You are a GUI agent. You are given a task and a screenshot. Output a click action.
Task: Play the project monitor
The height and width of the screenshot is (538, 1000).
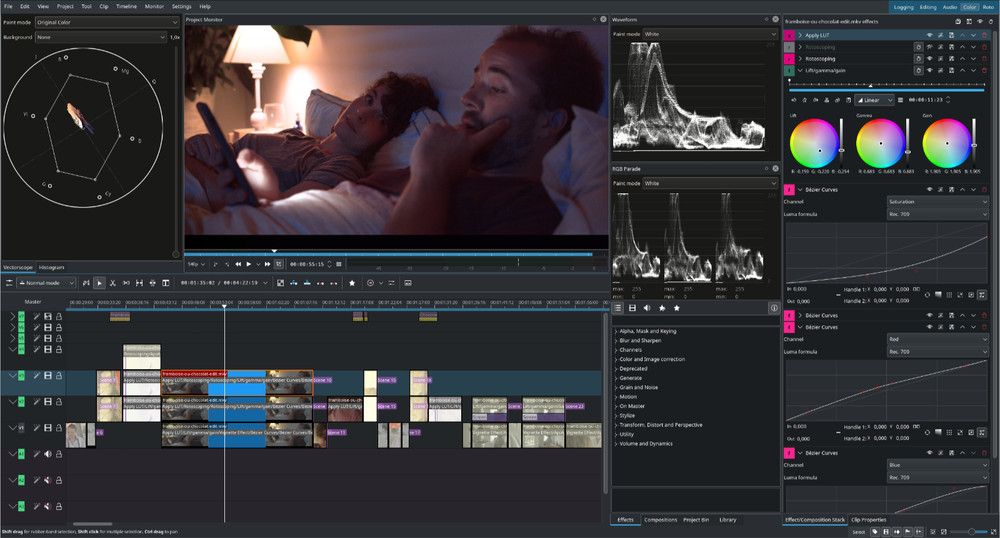pos(249,264)
